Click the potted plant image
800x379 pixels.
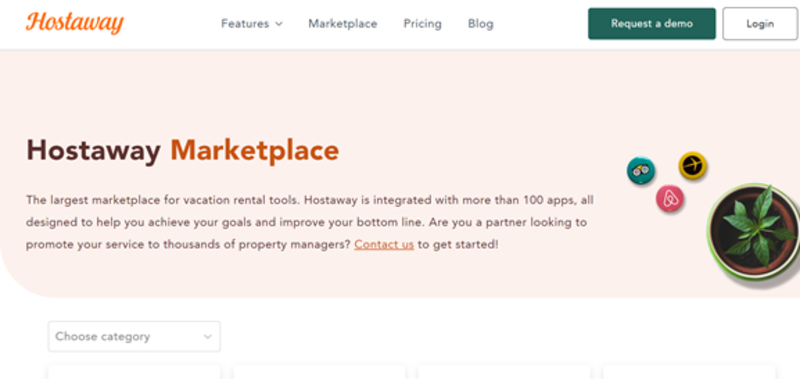(753, 233)
